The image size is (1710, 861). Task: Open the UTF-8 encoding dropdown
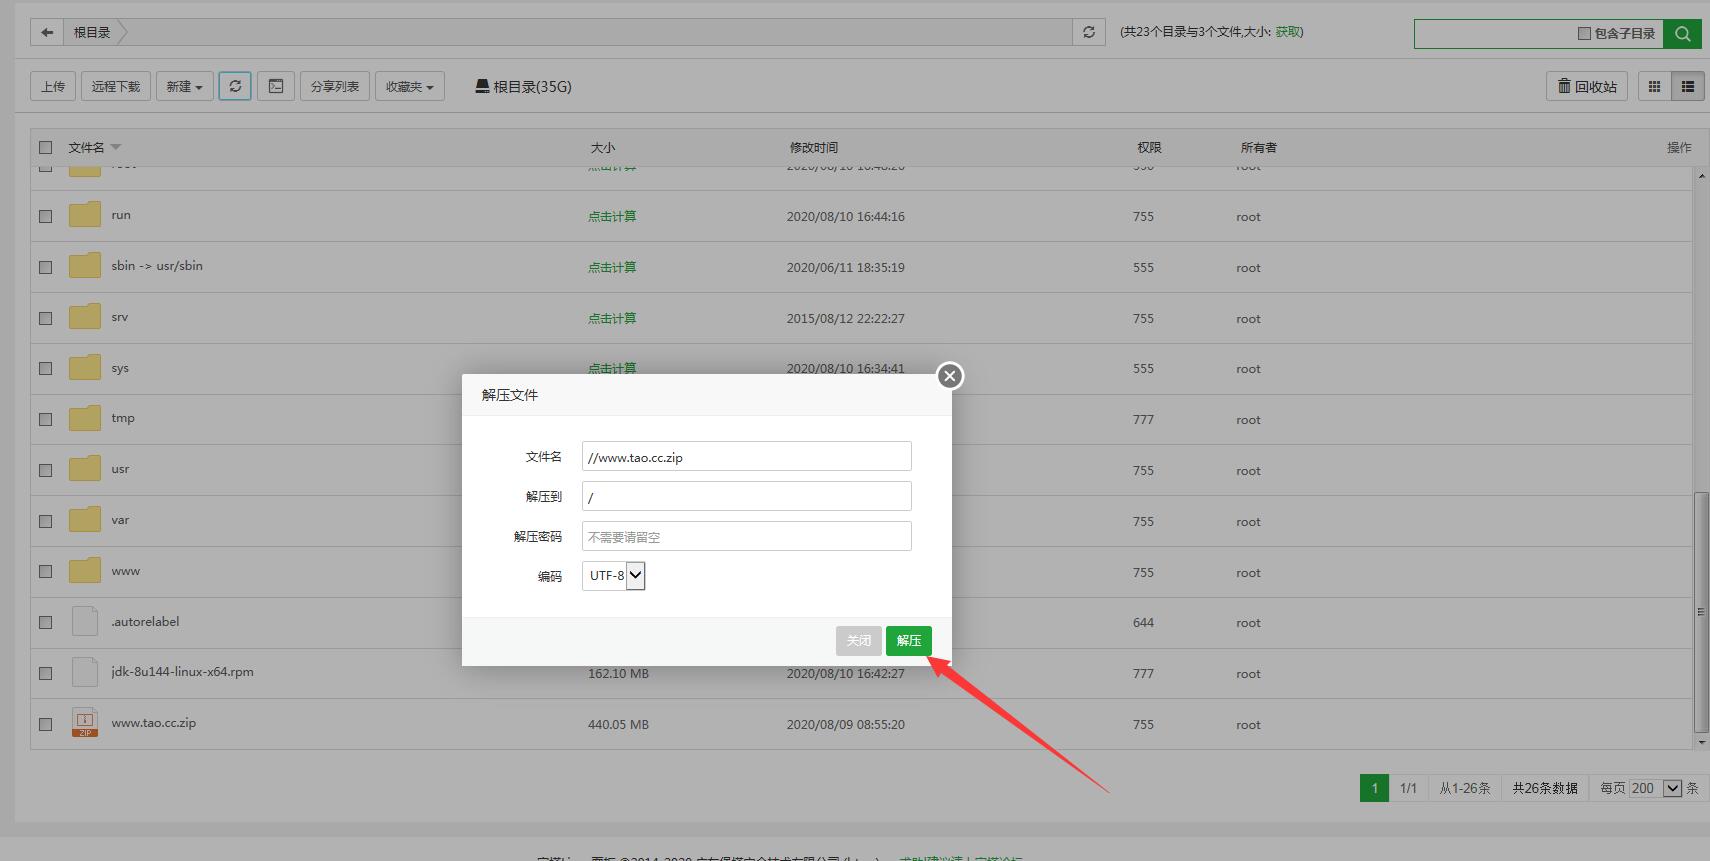[614, 575]
